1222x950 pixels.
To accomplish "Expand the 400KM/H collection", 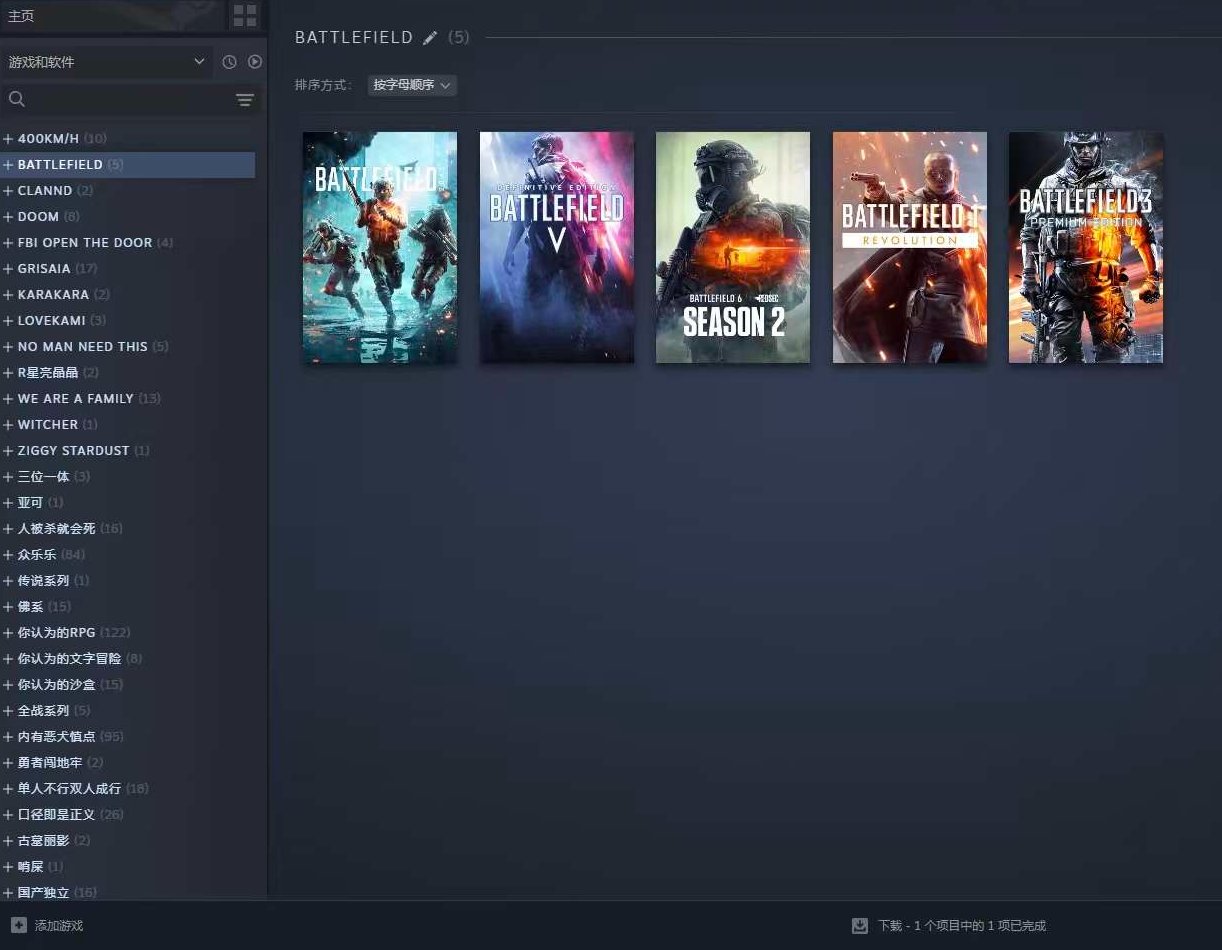I will [x=8, y=138].
